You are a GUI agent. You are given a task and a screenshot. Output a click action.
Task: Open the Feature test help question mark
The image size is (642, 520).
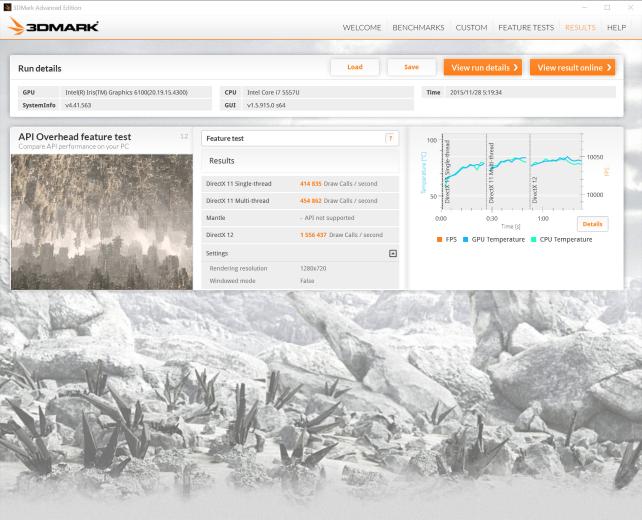[x=391, y=138]
